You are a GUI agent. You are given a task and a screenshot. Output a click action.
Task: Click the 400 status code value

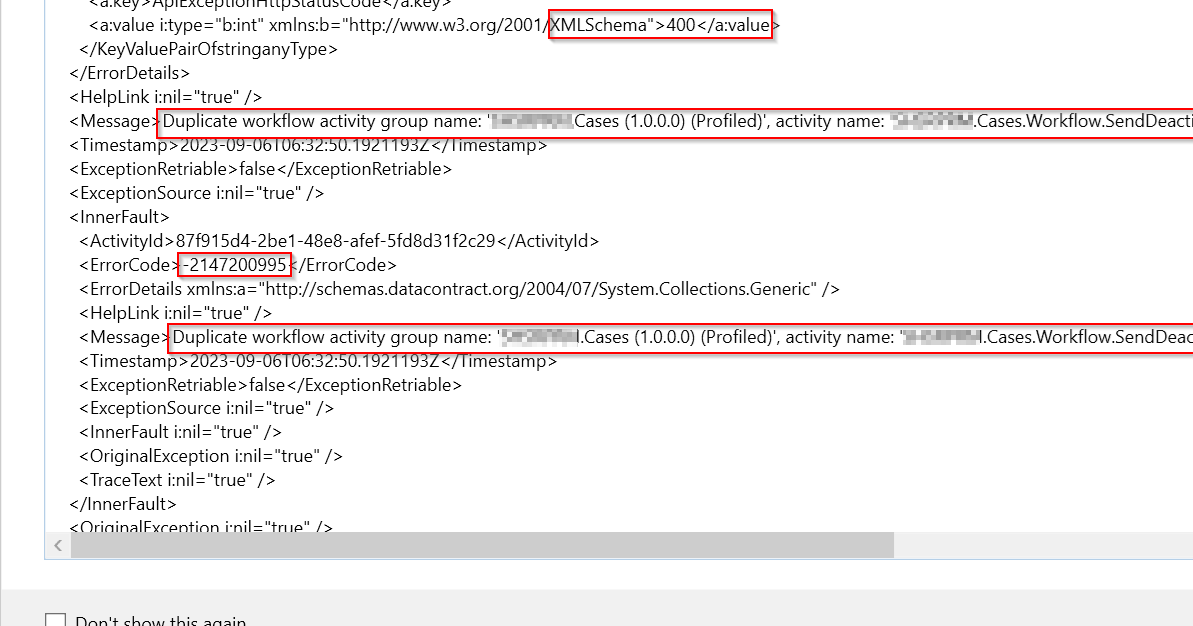[x=680, y=25]
